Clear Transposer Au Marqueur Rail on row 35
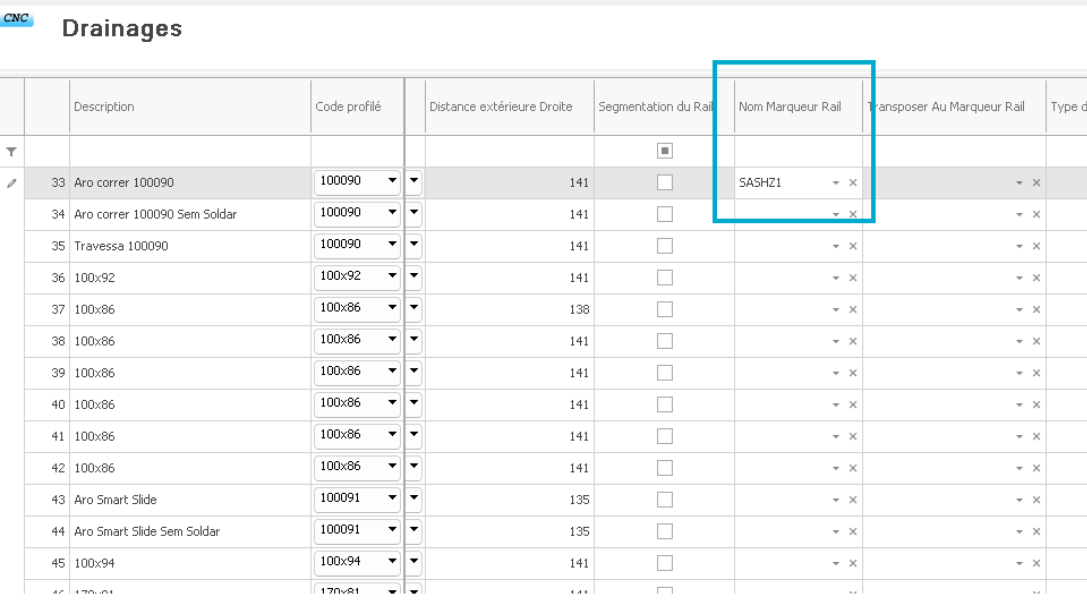The height and width of the screenshot is (601, 1087). (1036, 246)
